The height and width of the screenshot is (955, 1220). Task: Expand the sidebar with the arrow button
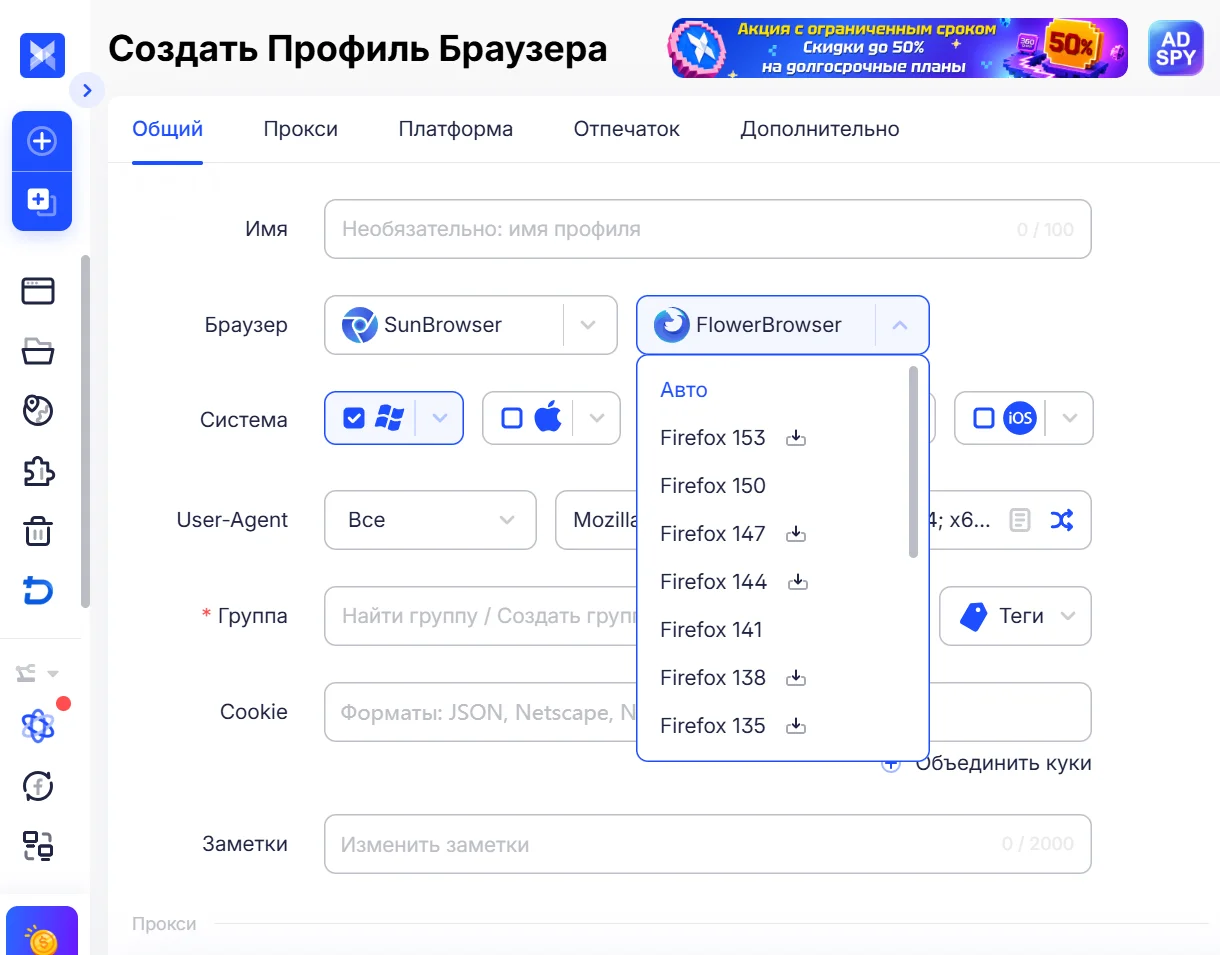click(87, 91)
